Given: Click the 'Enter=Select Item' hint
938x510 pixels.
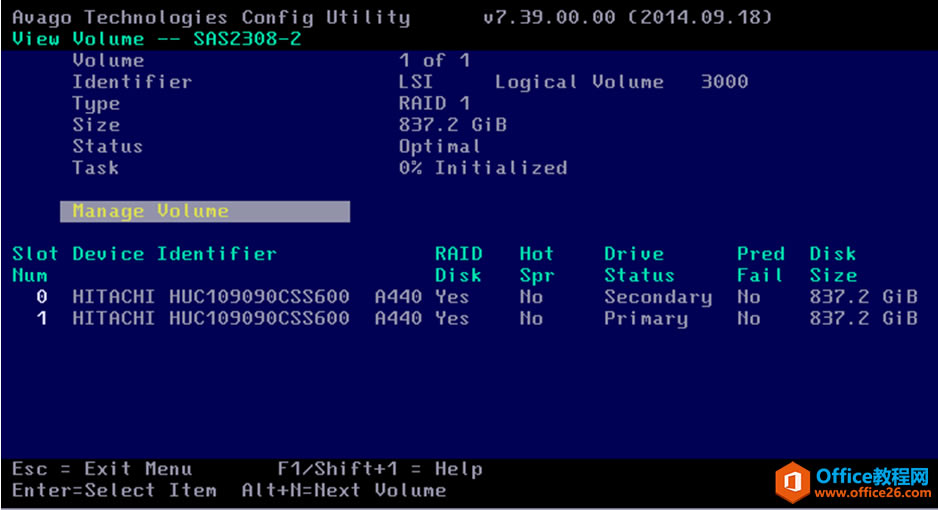Looking at the screenshot, I should [x=114, y=491].
